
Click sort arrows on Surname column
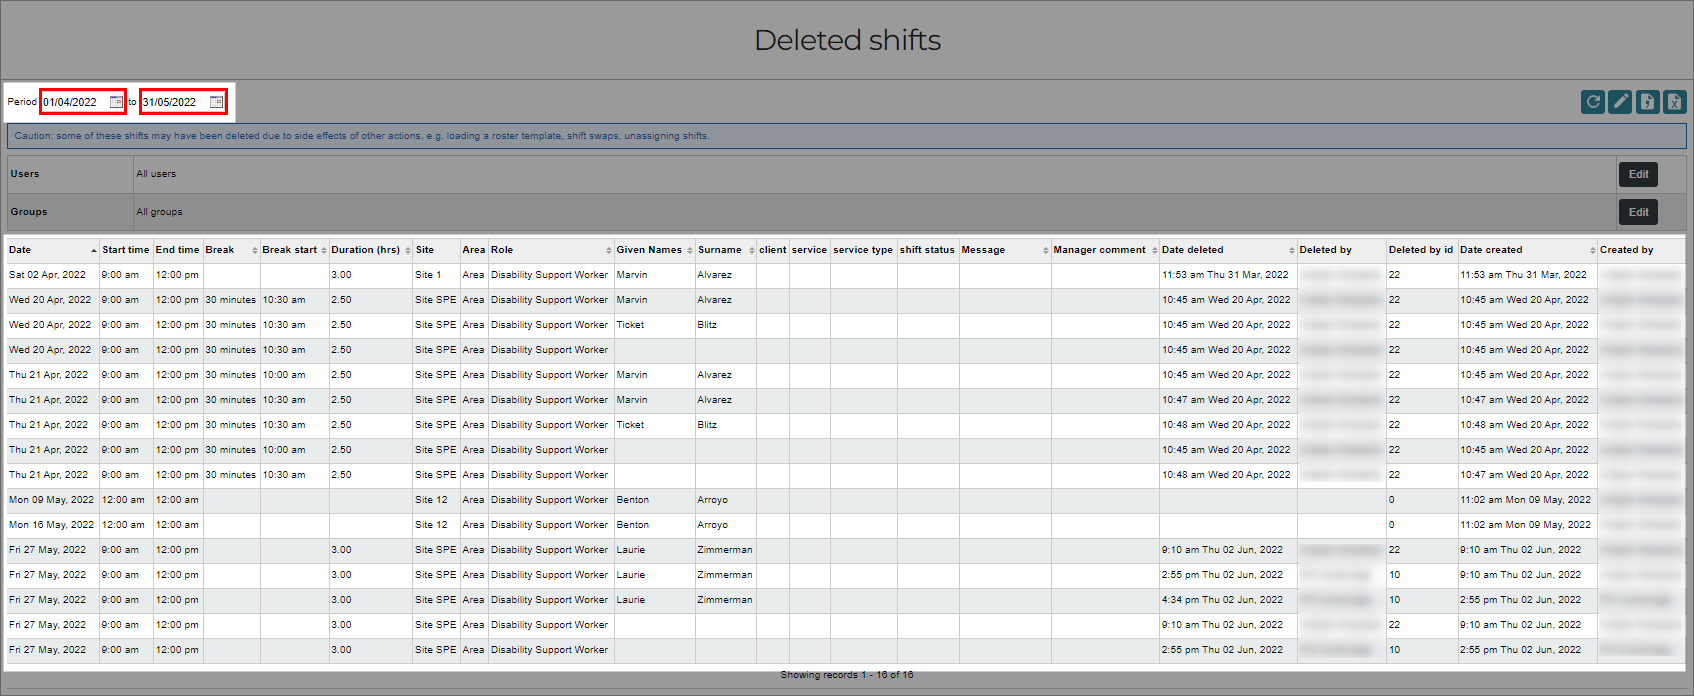click(x=751, y=250)
